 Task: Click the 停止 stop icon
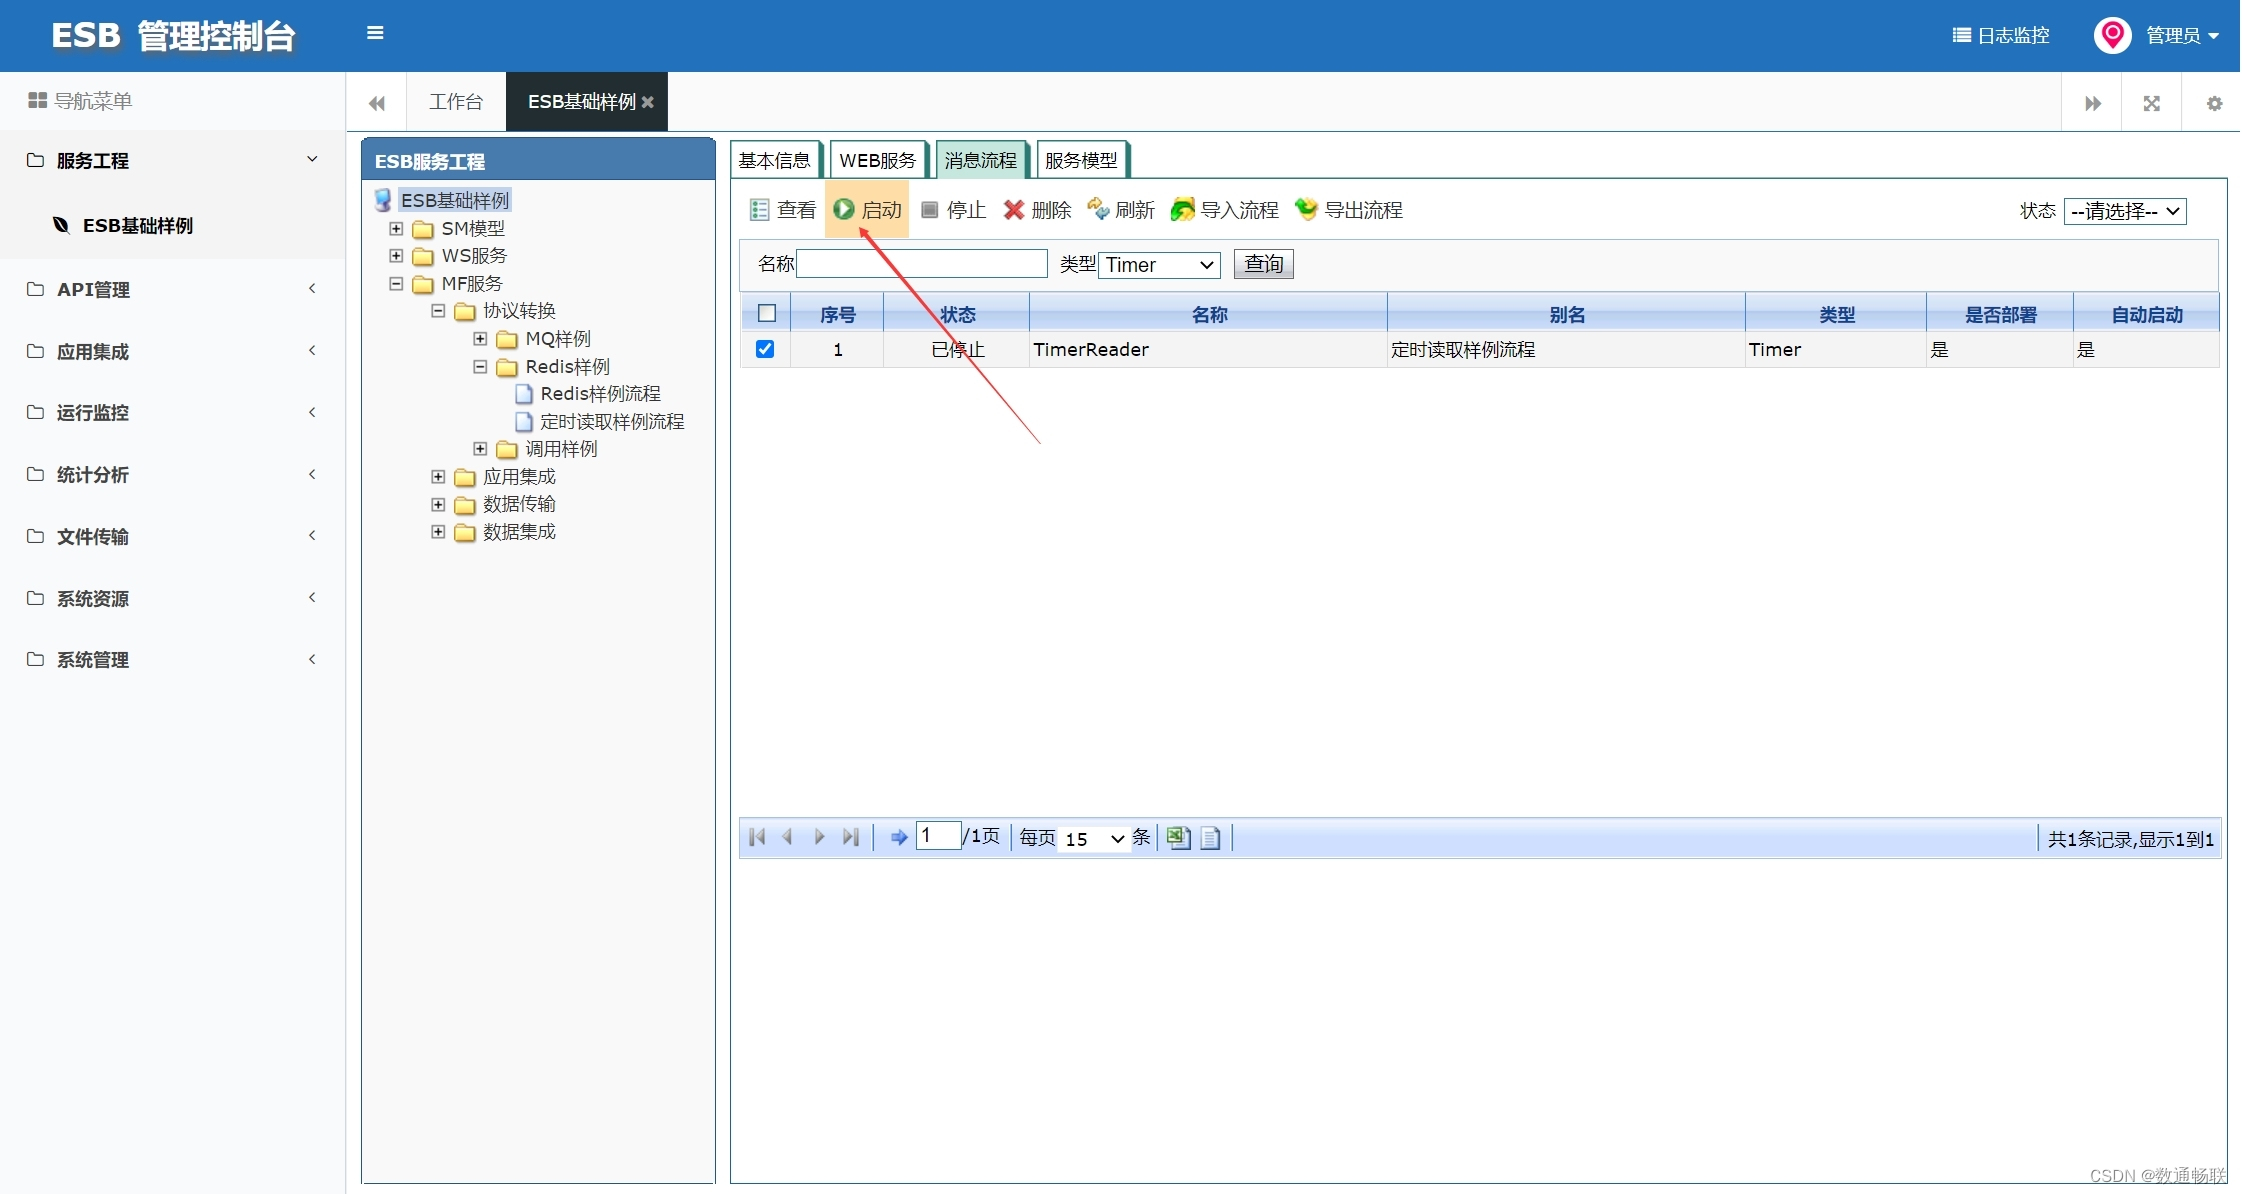pyautogui.click(x=929, y=210)
